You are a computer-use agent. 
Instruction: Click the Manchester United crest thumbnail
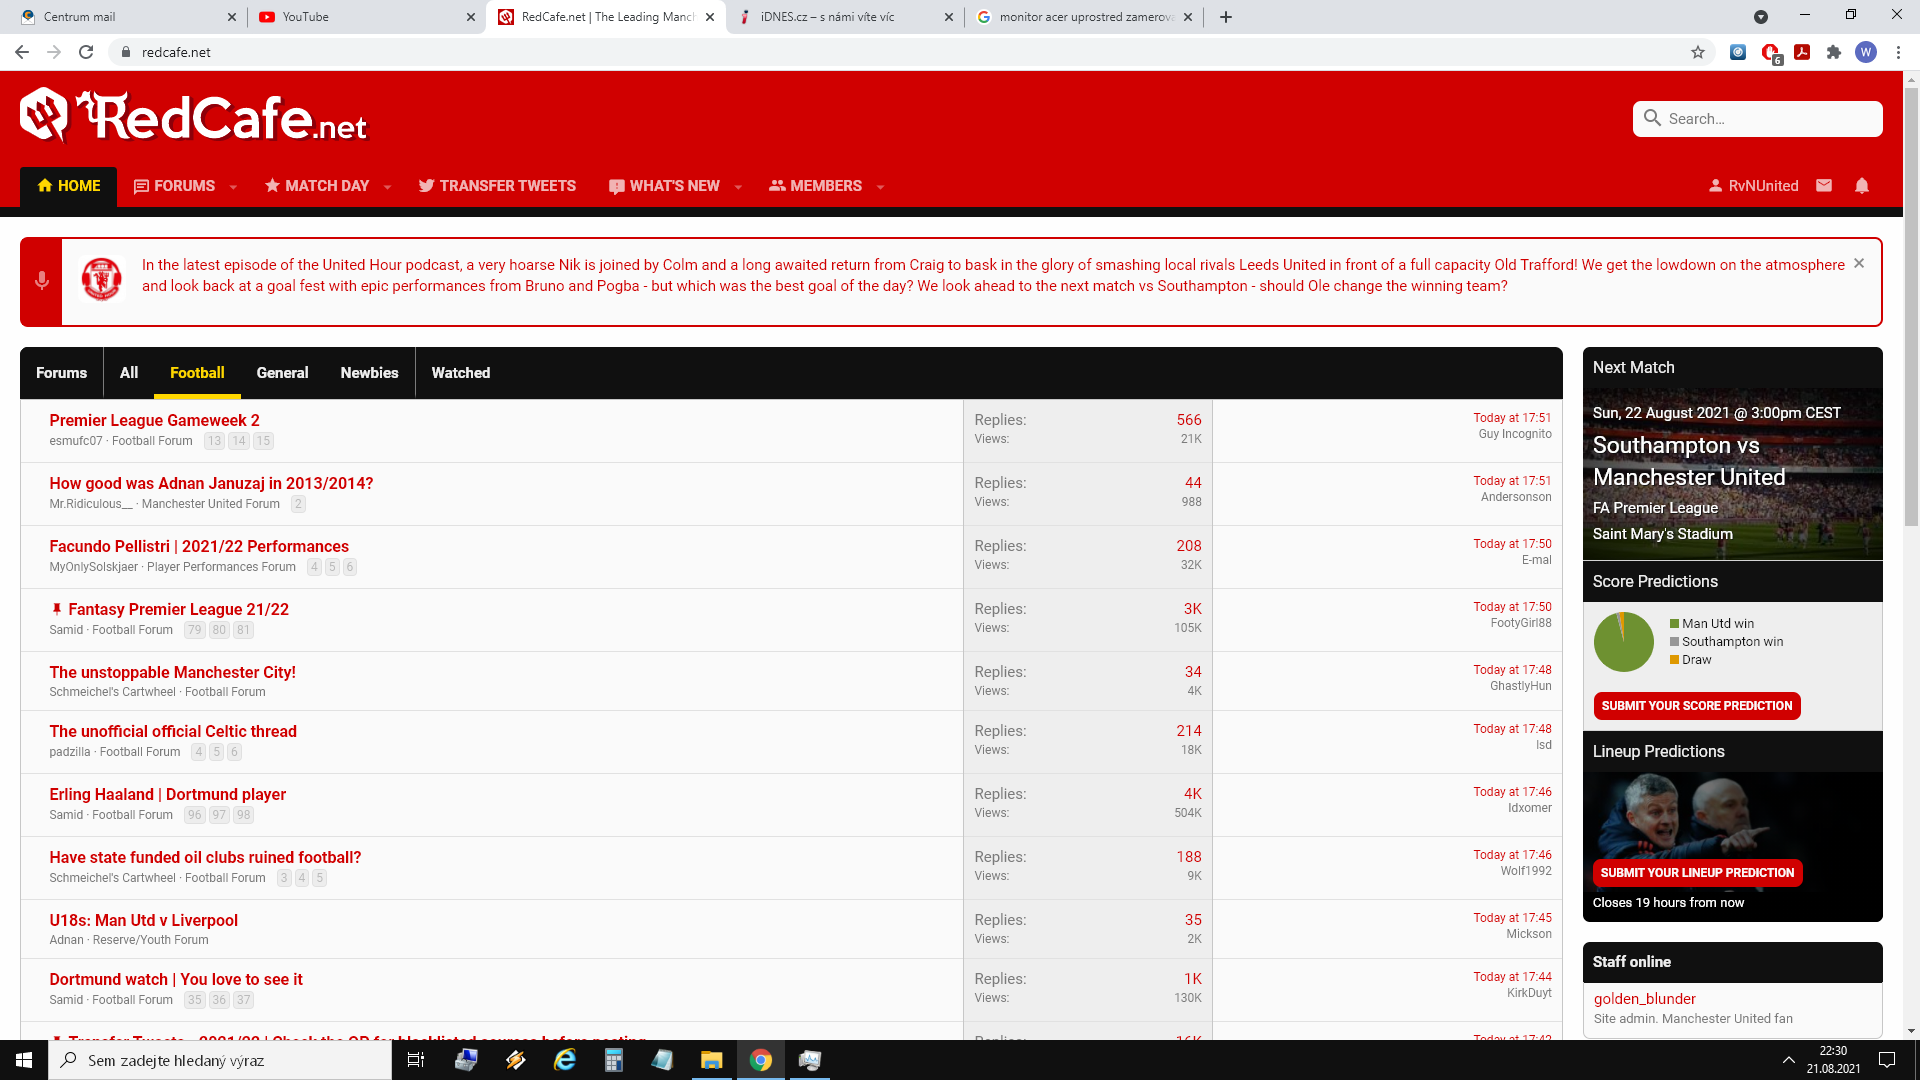pyautogui.click(x=101, y=279)
